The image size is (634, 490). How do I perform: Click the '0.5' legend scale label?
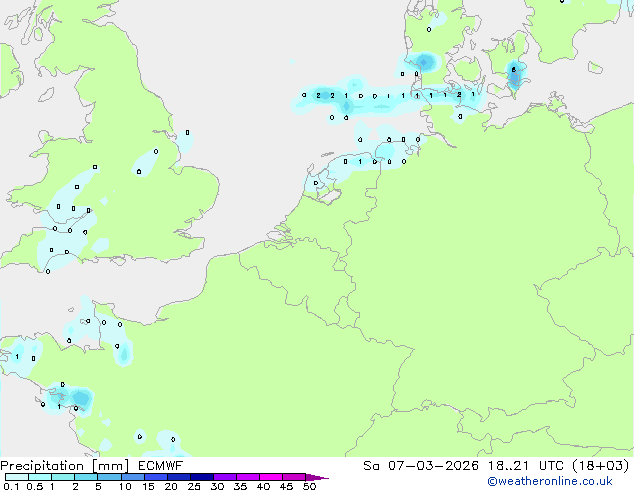pyautogui.click(x=34, y=486)
